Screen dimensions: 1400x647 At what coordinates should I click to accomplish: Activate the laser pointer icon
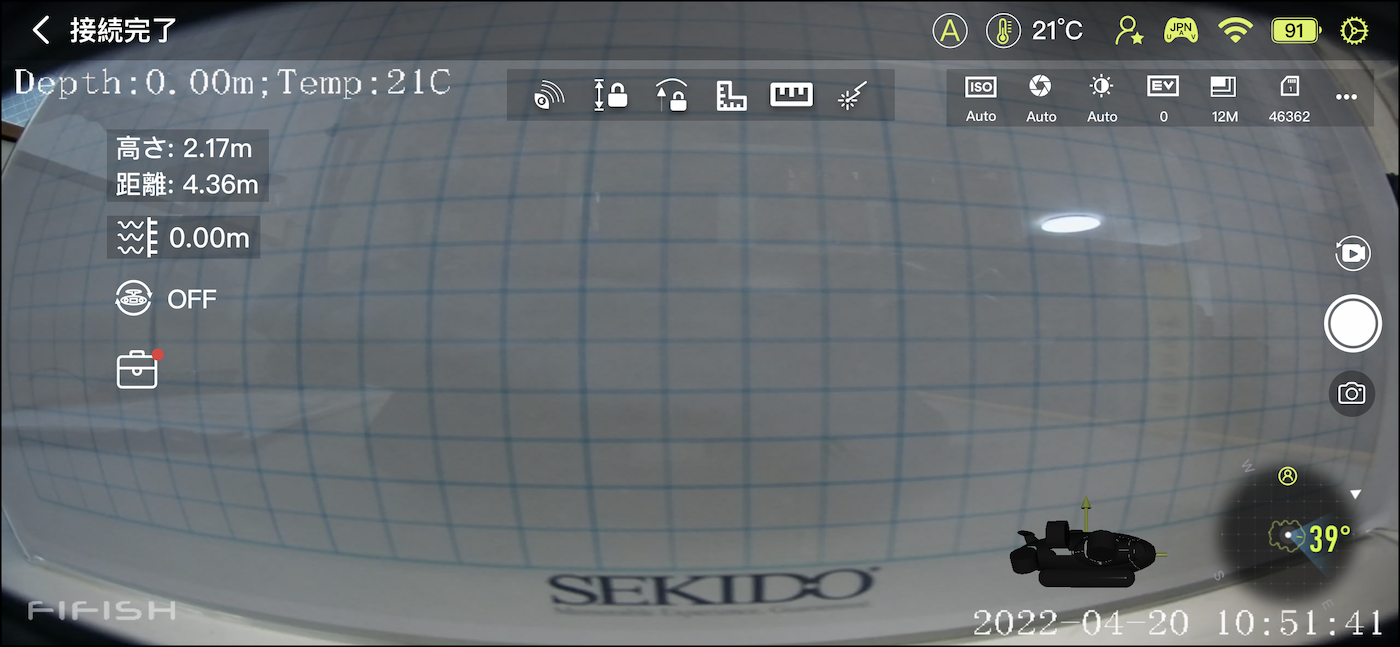852,96
